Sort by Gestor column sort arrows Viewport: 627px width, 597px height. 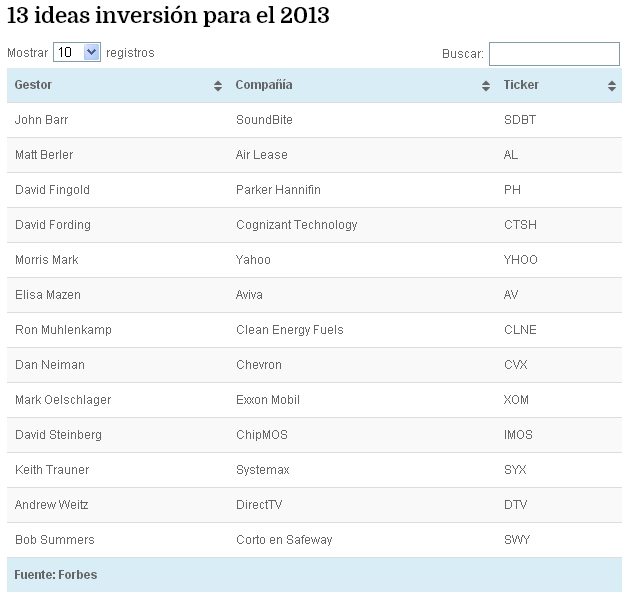[x=218, y=86]
